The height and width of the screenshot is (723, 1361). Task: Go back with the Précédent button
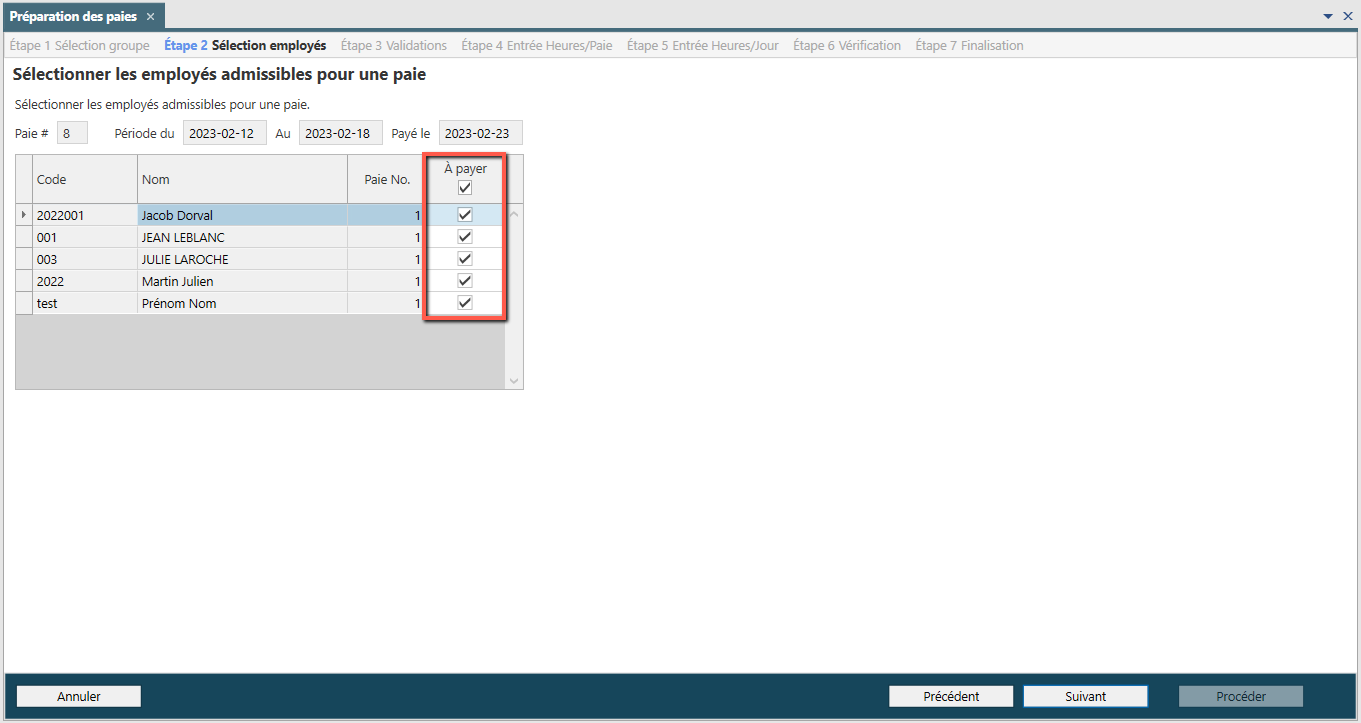pos(951,696)
